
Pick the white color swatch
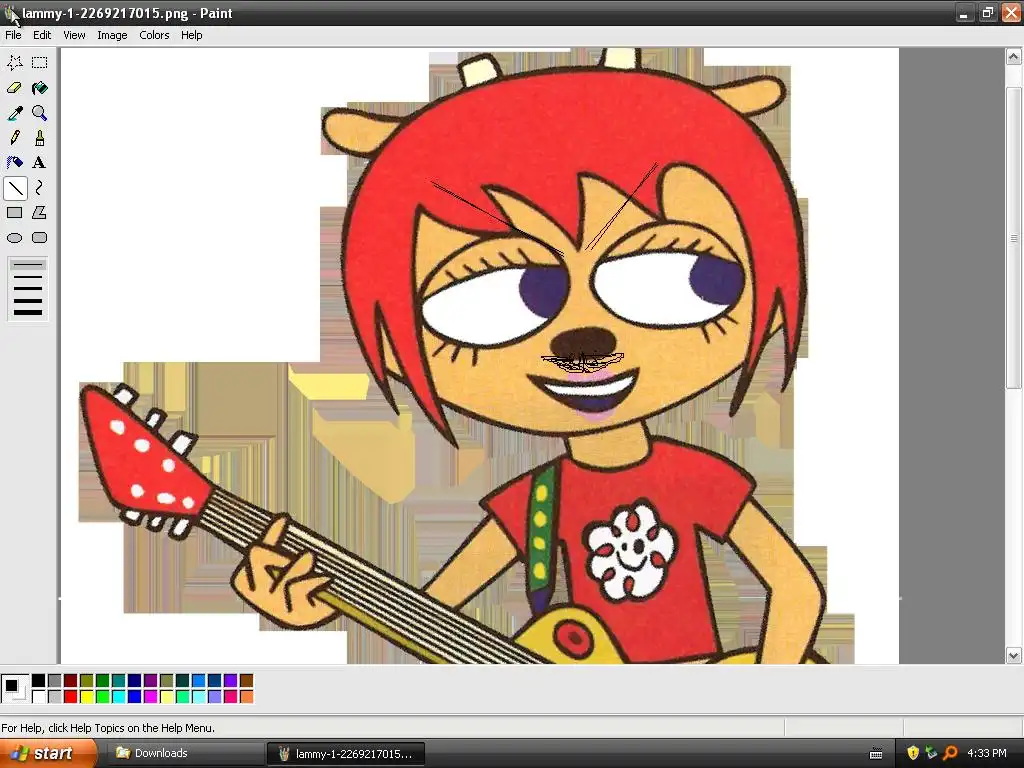click(x=39, y=697)
